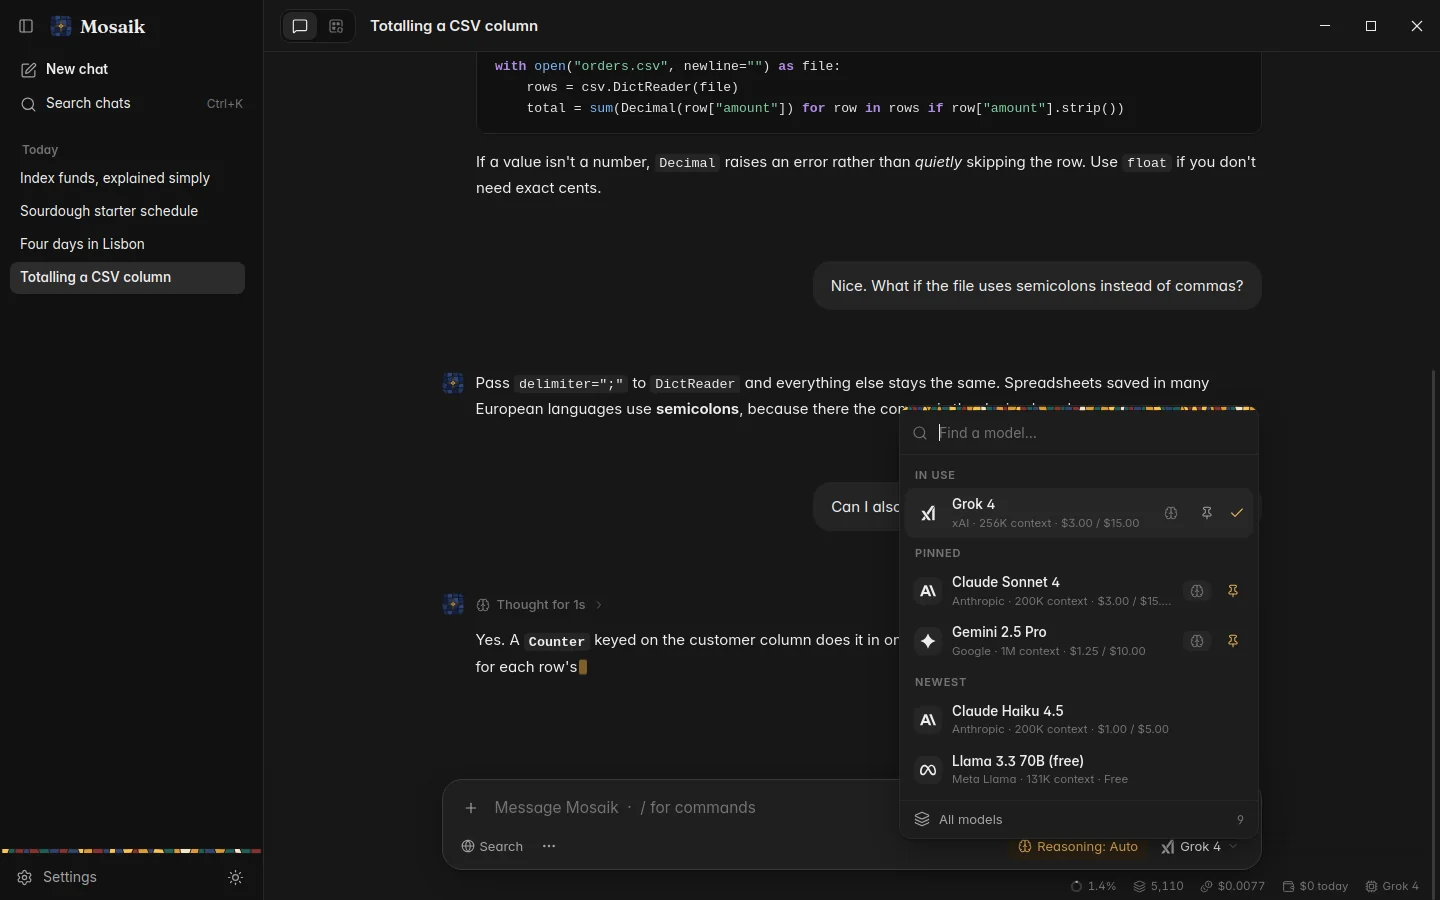The width and height of the screenshot is (1440, 900).
Task: Click token count 5,110 in status bar
Action: [x=1159, y=886]
